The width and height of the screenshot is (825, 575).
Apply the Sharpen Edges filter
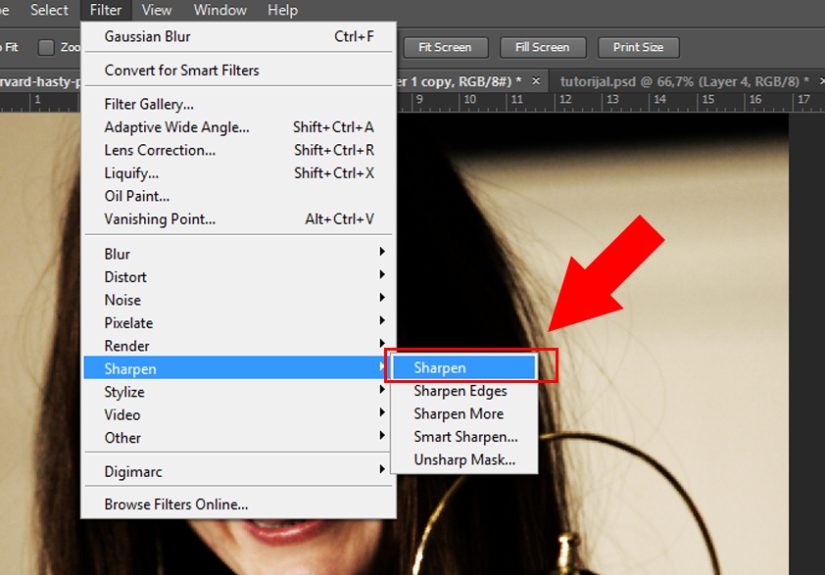click(x=464, y=391)
